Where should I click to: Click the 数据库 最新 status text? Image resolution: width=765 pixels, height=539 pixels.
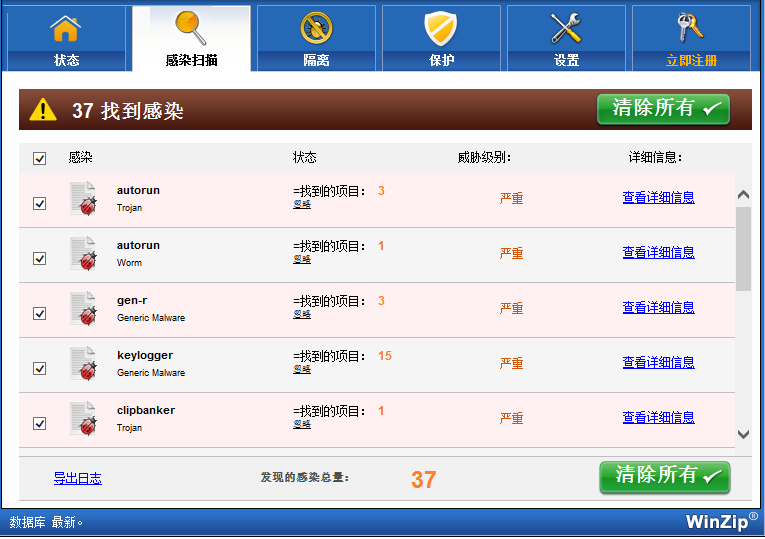pos(46,522)
